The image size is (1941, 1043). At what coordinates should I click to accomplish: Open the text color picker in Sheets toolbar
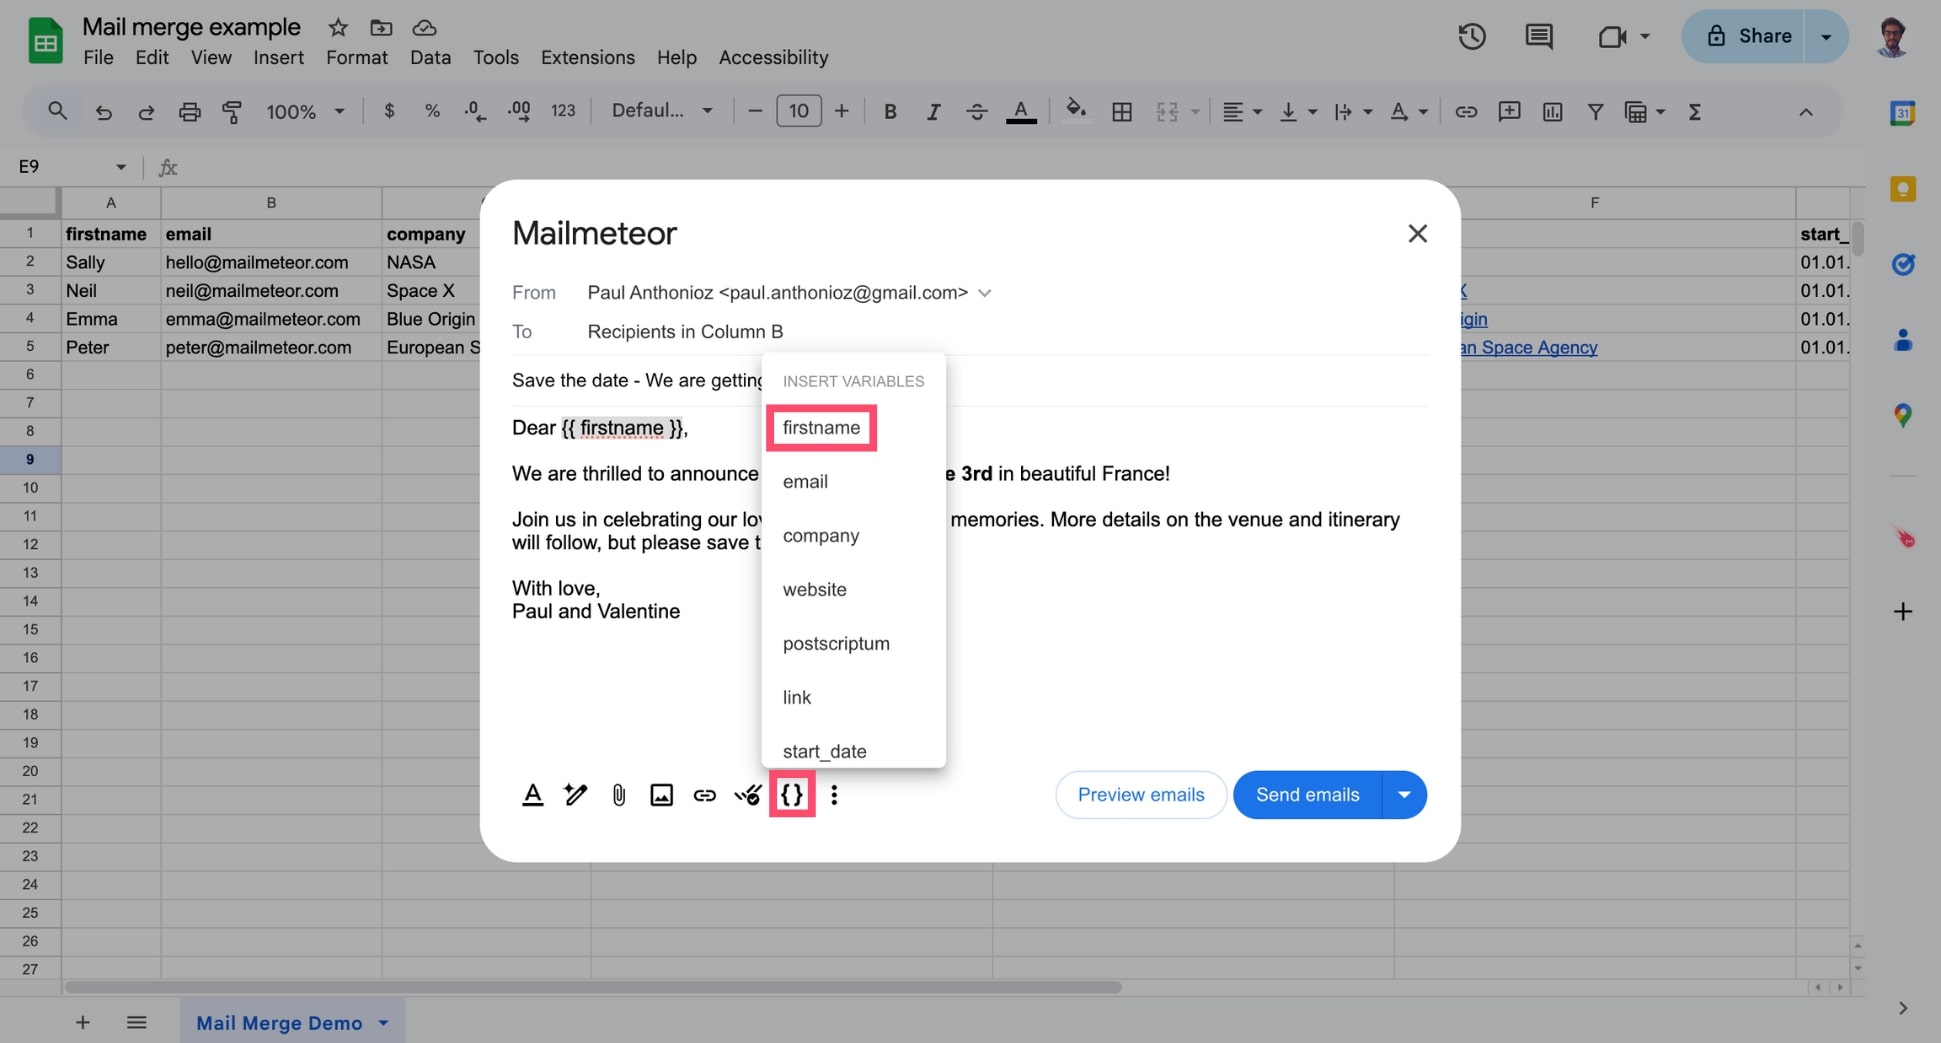(1021, 111)
